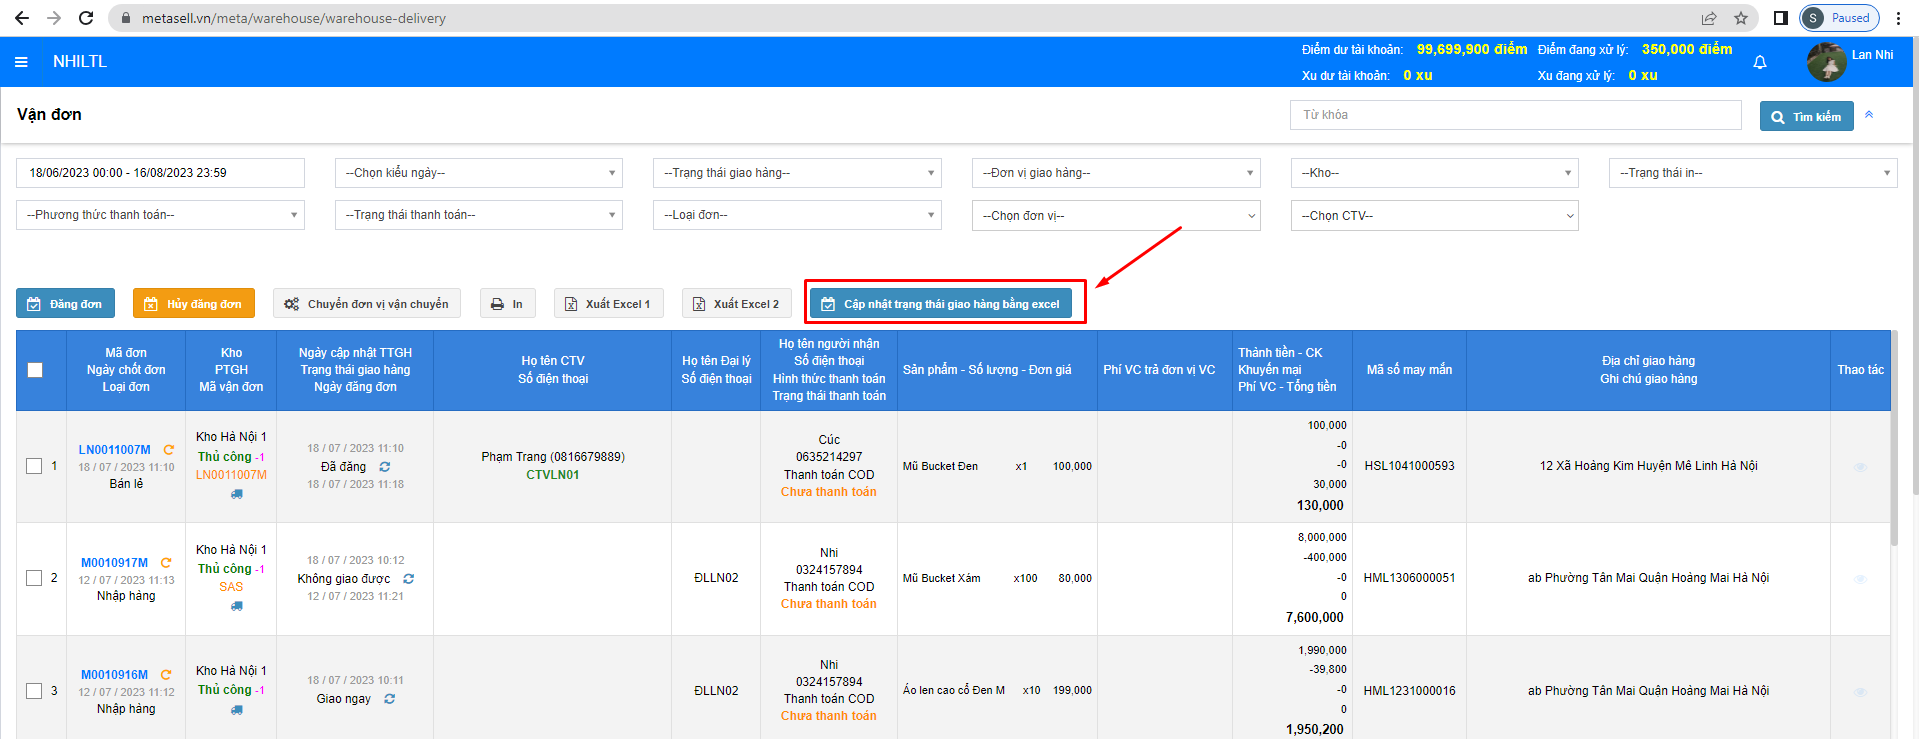
Task: Open the Trạng thái giao hàng dropdown
Action: click(x=797, y=173)
